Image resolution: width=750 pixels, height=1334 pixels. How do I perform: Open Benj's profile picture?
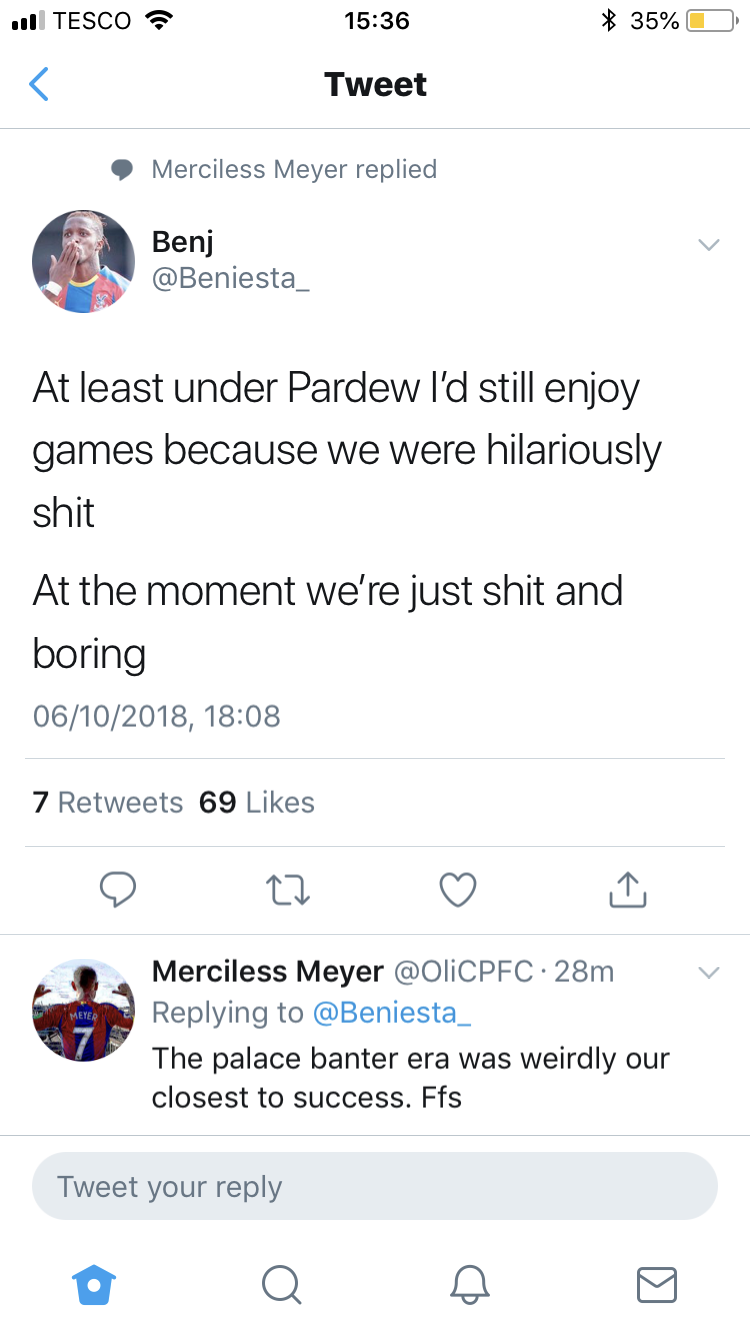tap(83, 261)
